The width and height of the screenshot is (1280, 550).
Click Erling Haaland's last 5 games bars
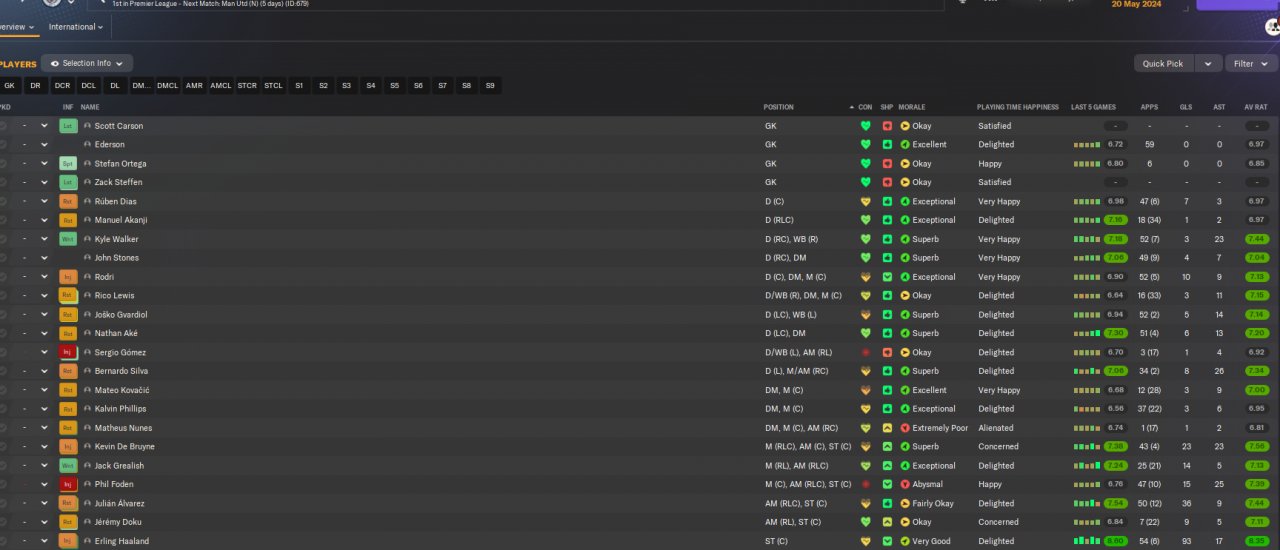pos(1087,541)
